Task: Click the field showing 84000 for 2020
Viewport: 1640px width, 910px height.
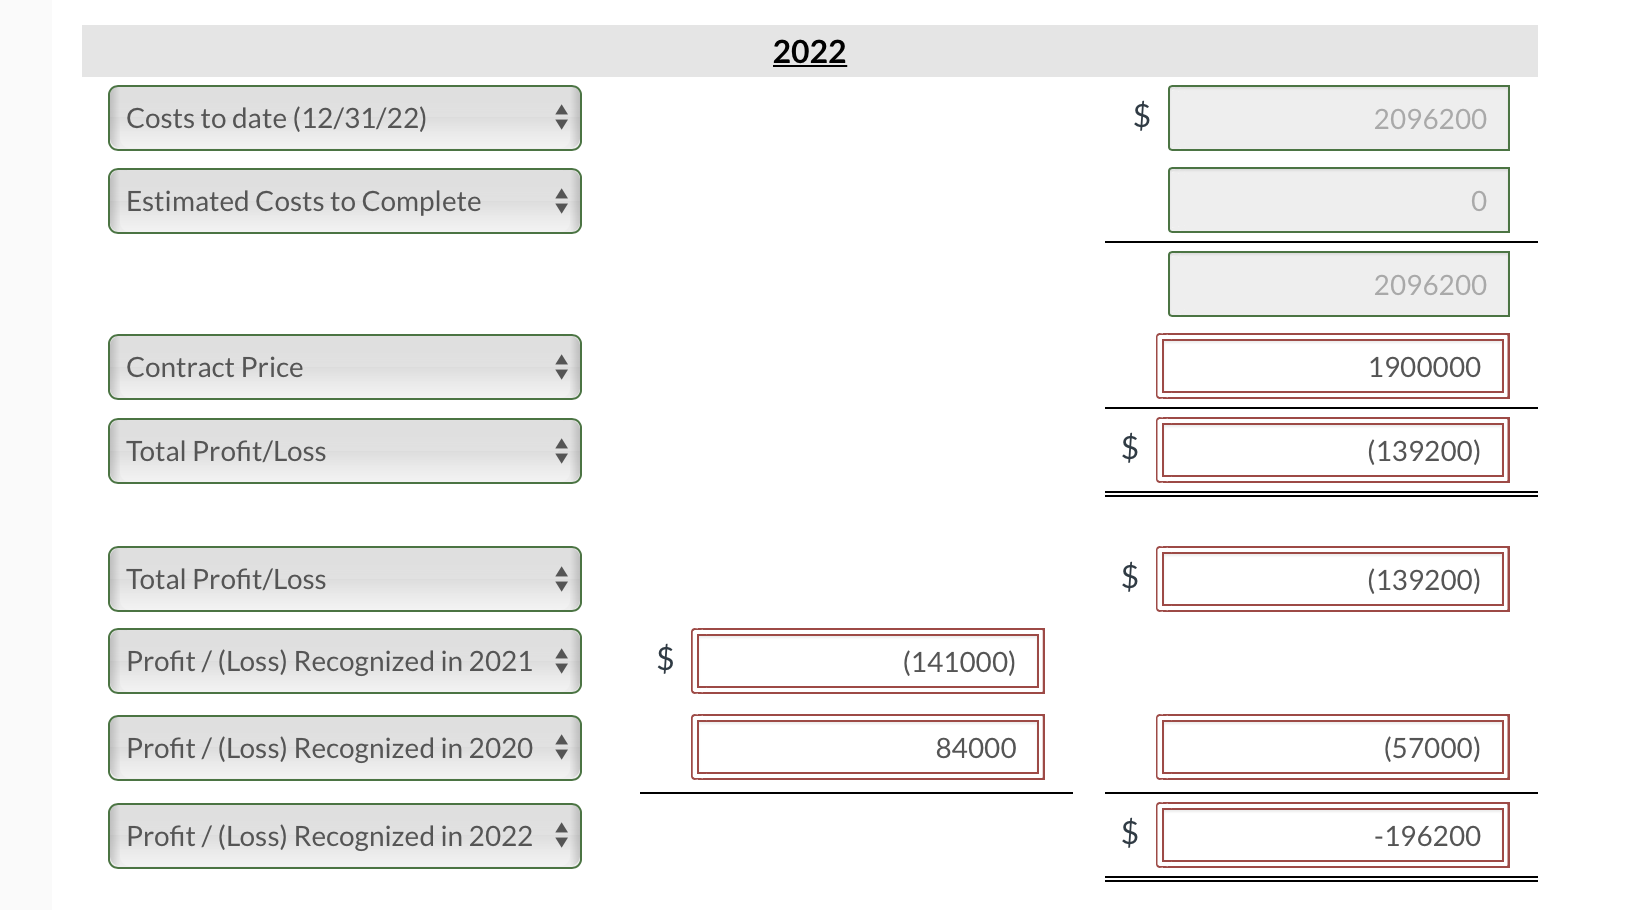Action: 867,747
